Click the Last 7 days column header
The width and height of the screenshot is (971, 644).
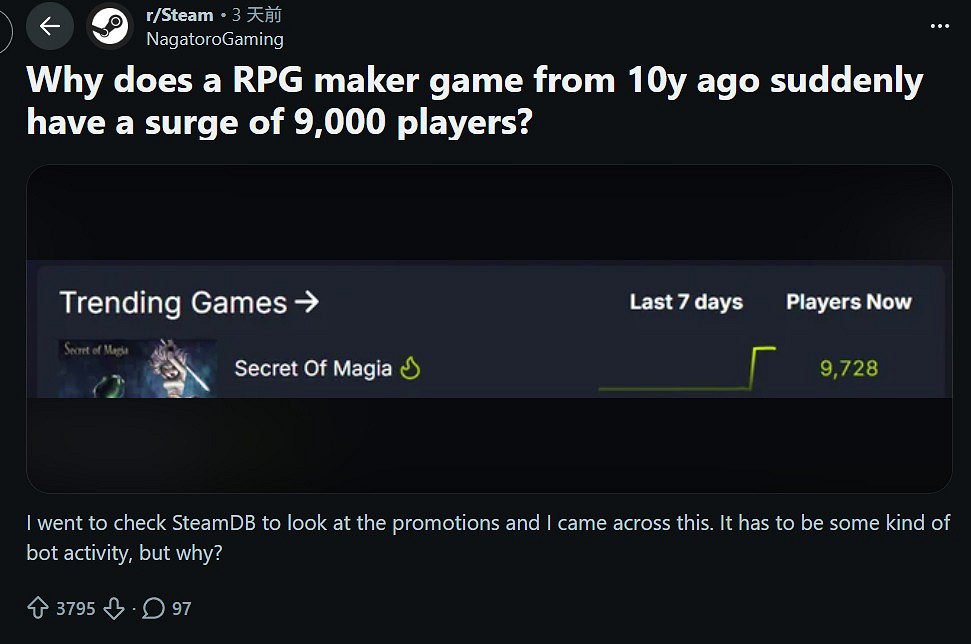click(686, 302)
